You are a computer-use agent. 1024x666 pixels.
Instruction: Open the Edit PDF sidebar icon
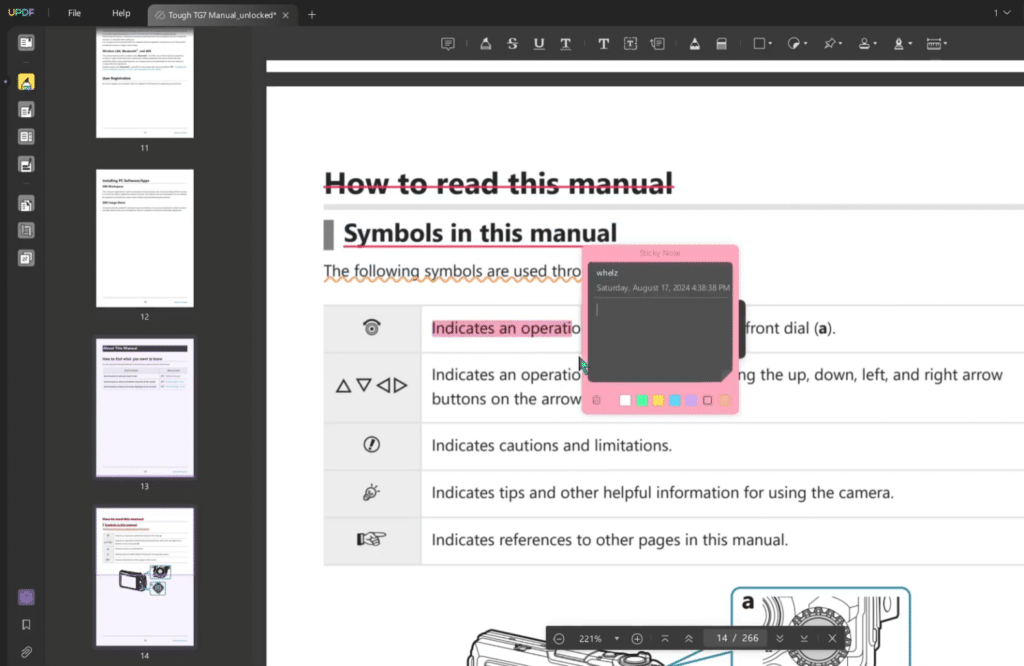(x=26, y=110)
